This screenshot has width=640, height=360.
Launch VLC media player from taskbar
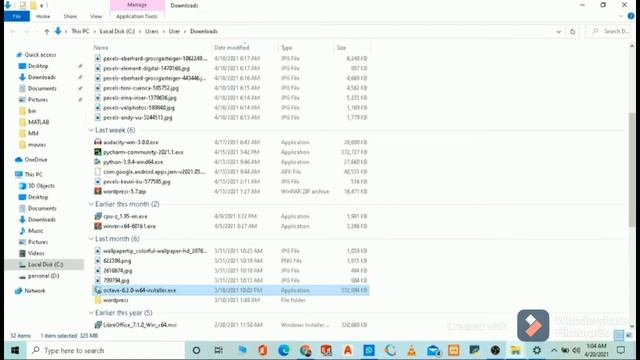[411, 351]
